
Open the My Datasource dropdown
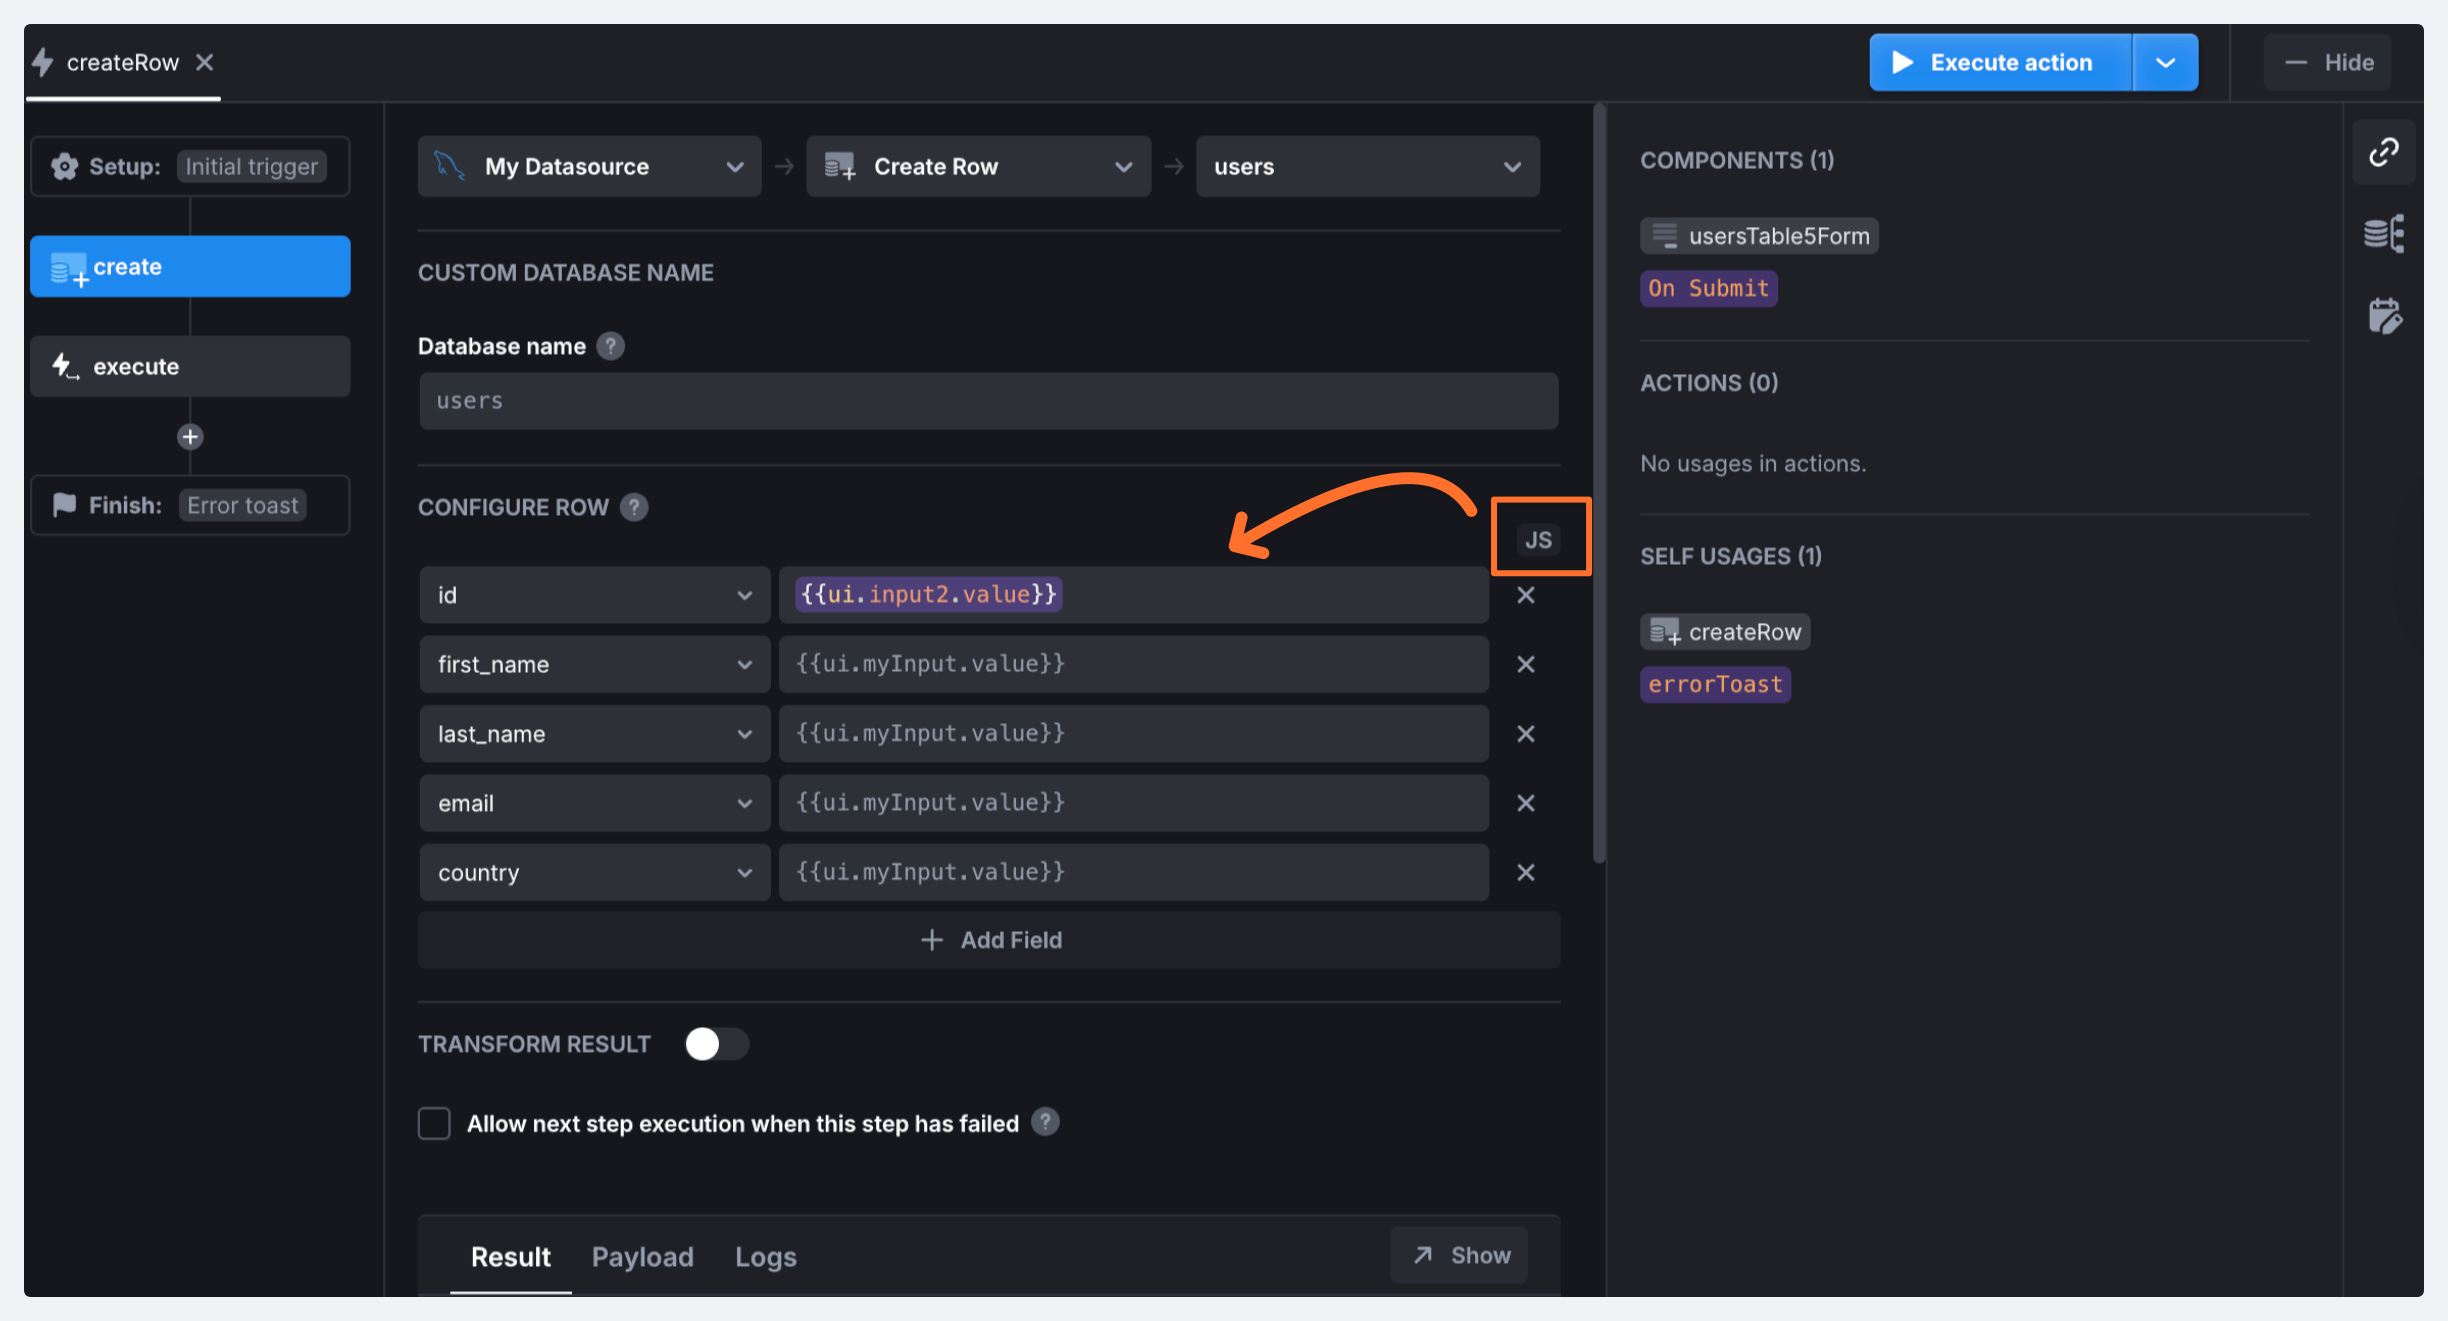click(589, 166)
